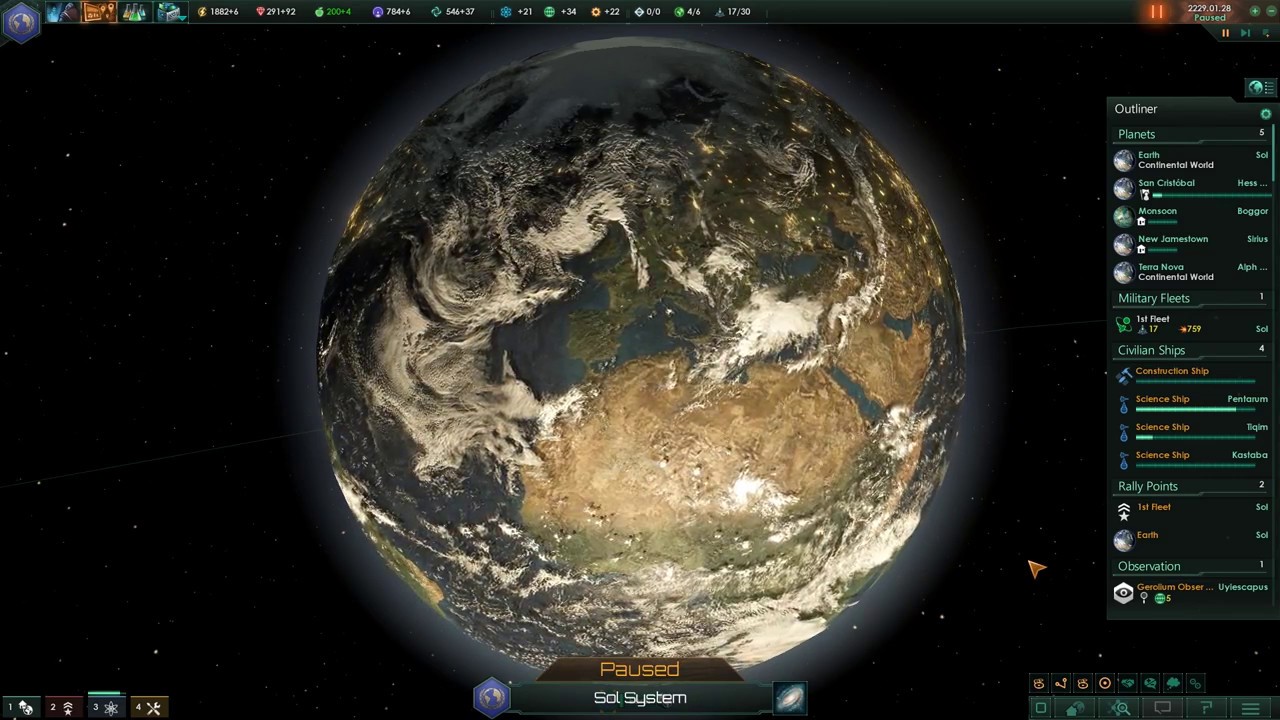Screen dimensions: 1280x720
Task: Select the Construction Ship entry
Action: (x=1191, y=376)
